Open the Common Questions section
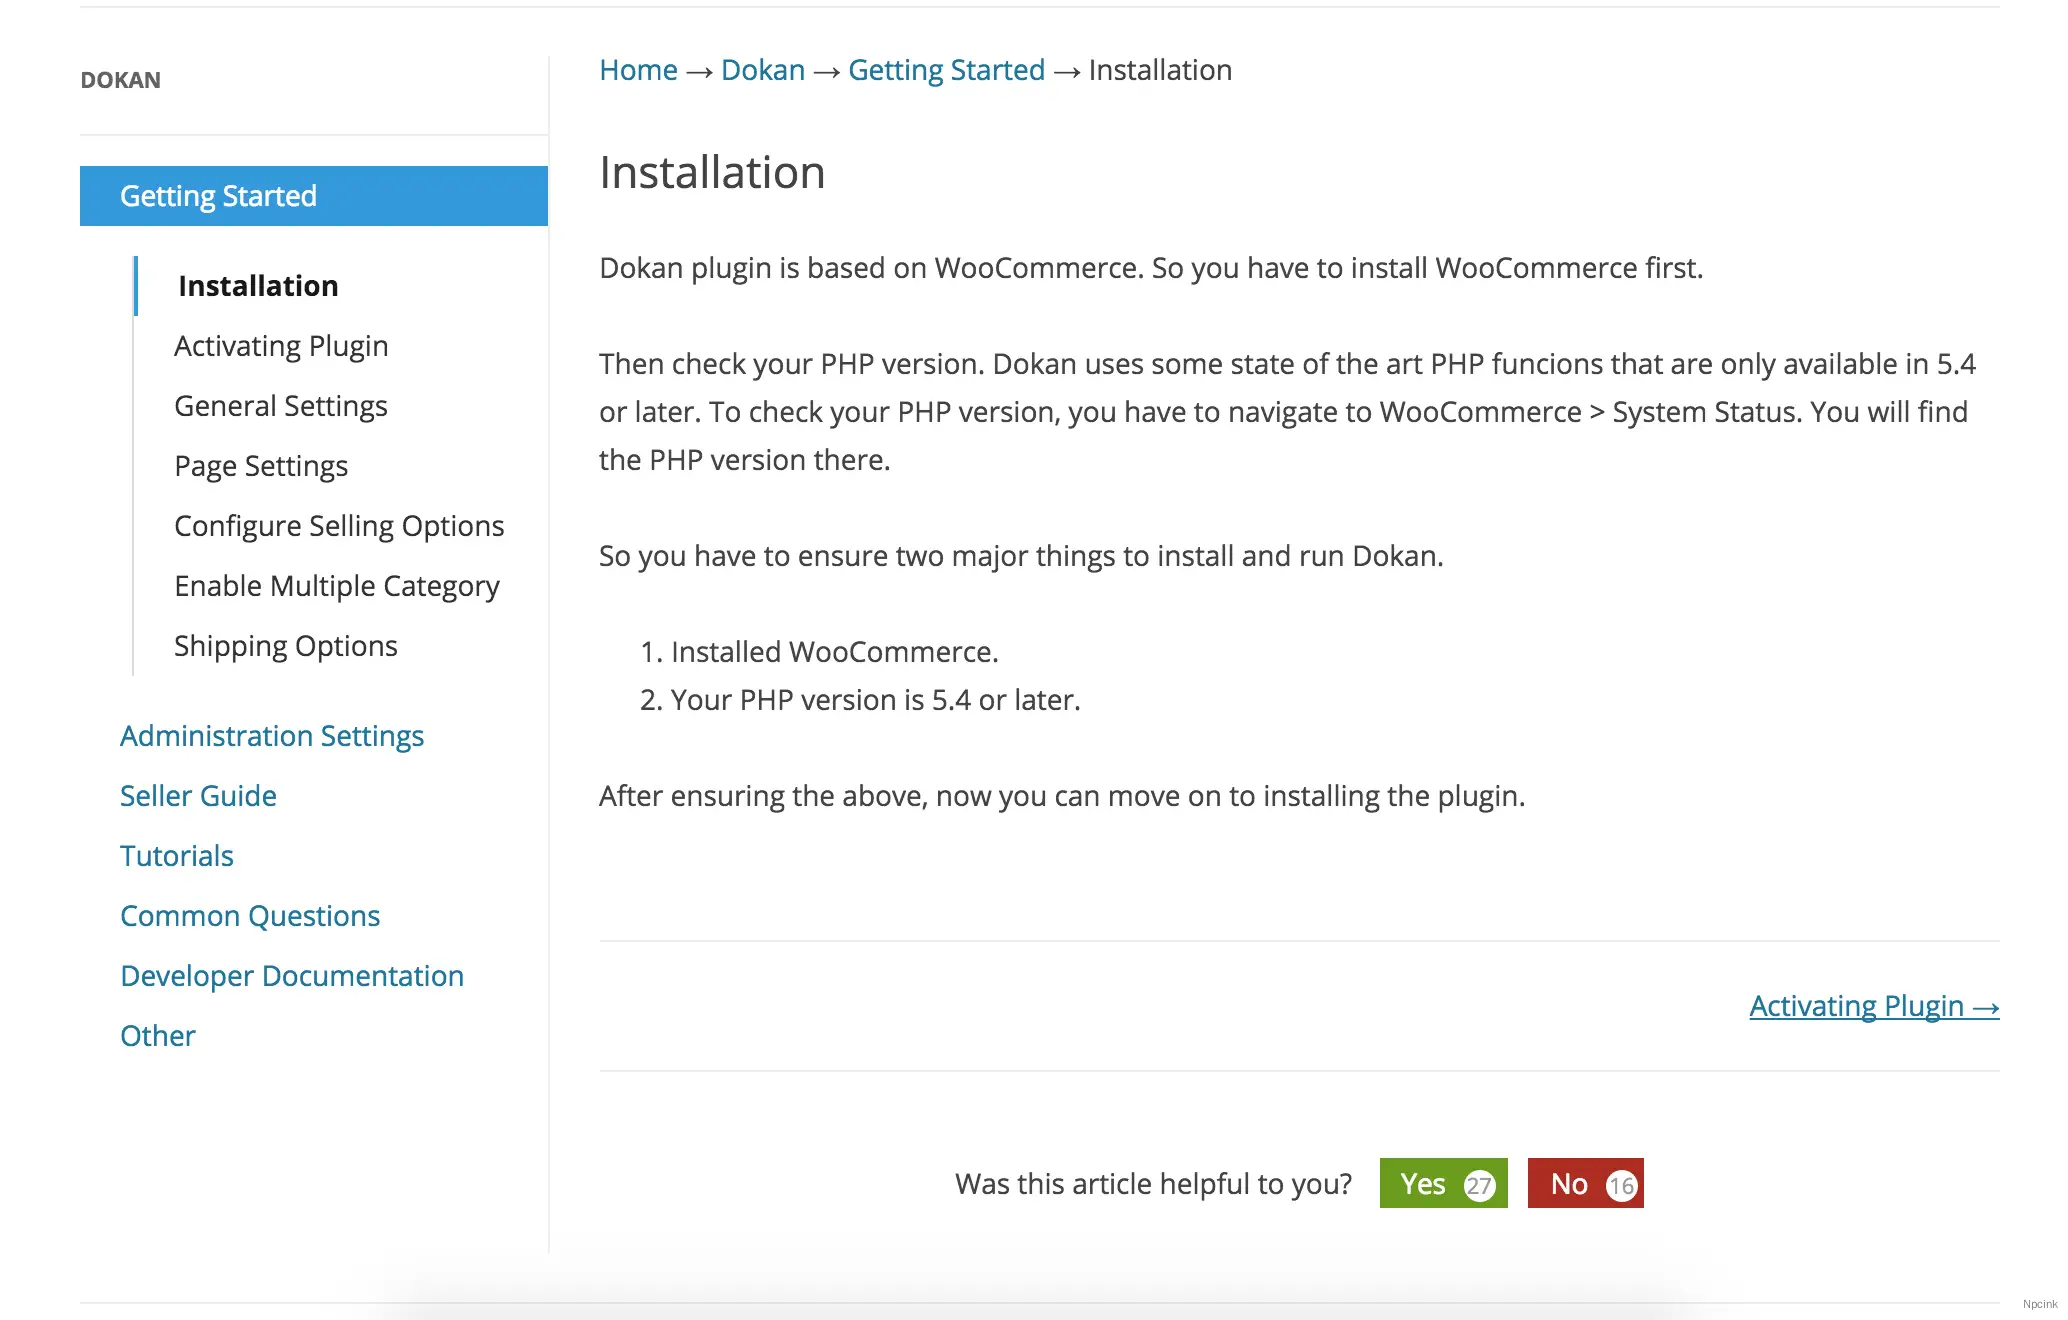This screenshot has width=2068, height=1320. click(x=250, y=916)
